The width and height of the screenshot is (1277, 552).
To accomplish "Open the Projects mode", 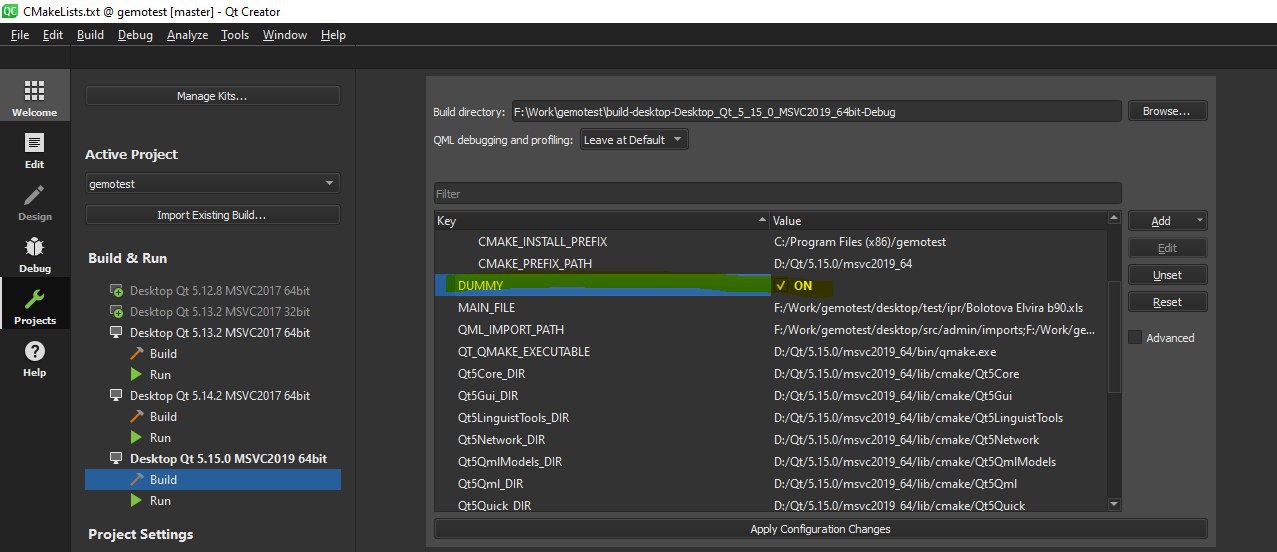I will tap(34, 305).
